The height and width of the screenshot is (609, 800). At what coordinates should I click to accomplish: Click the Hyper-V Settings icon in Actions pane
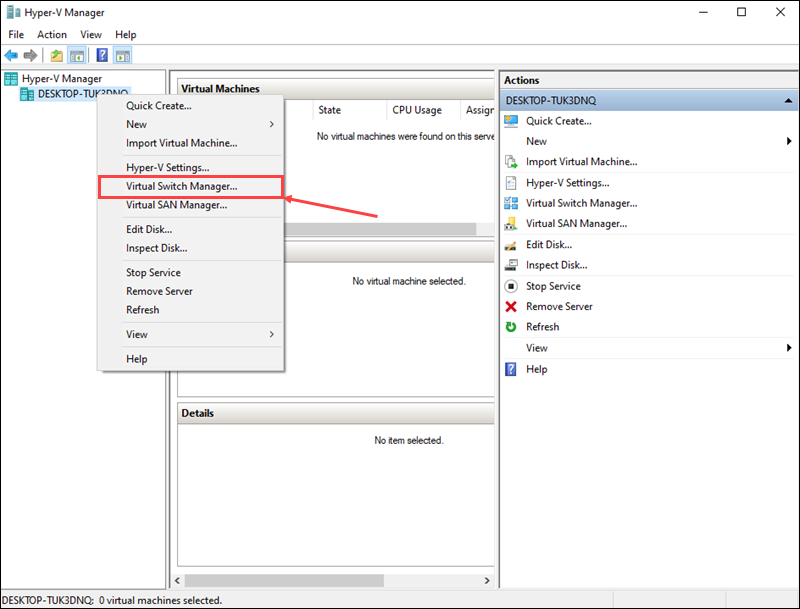point(511,183)
